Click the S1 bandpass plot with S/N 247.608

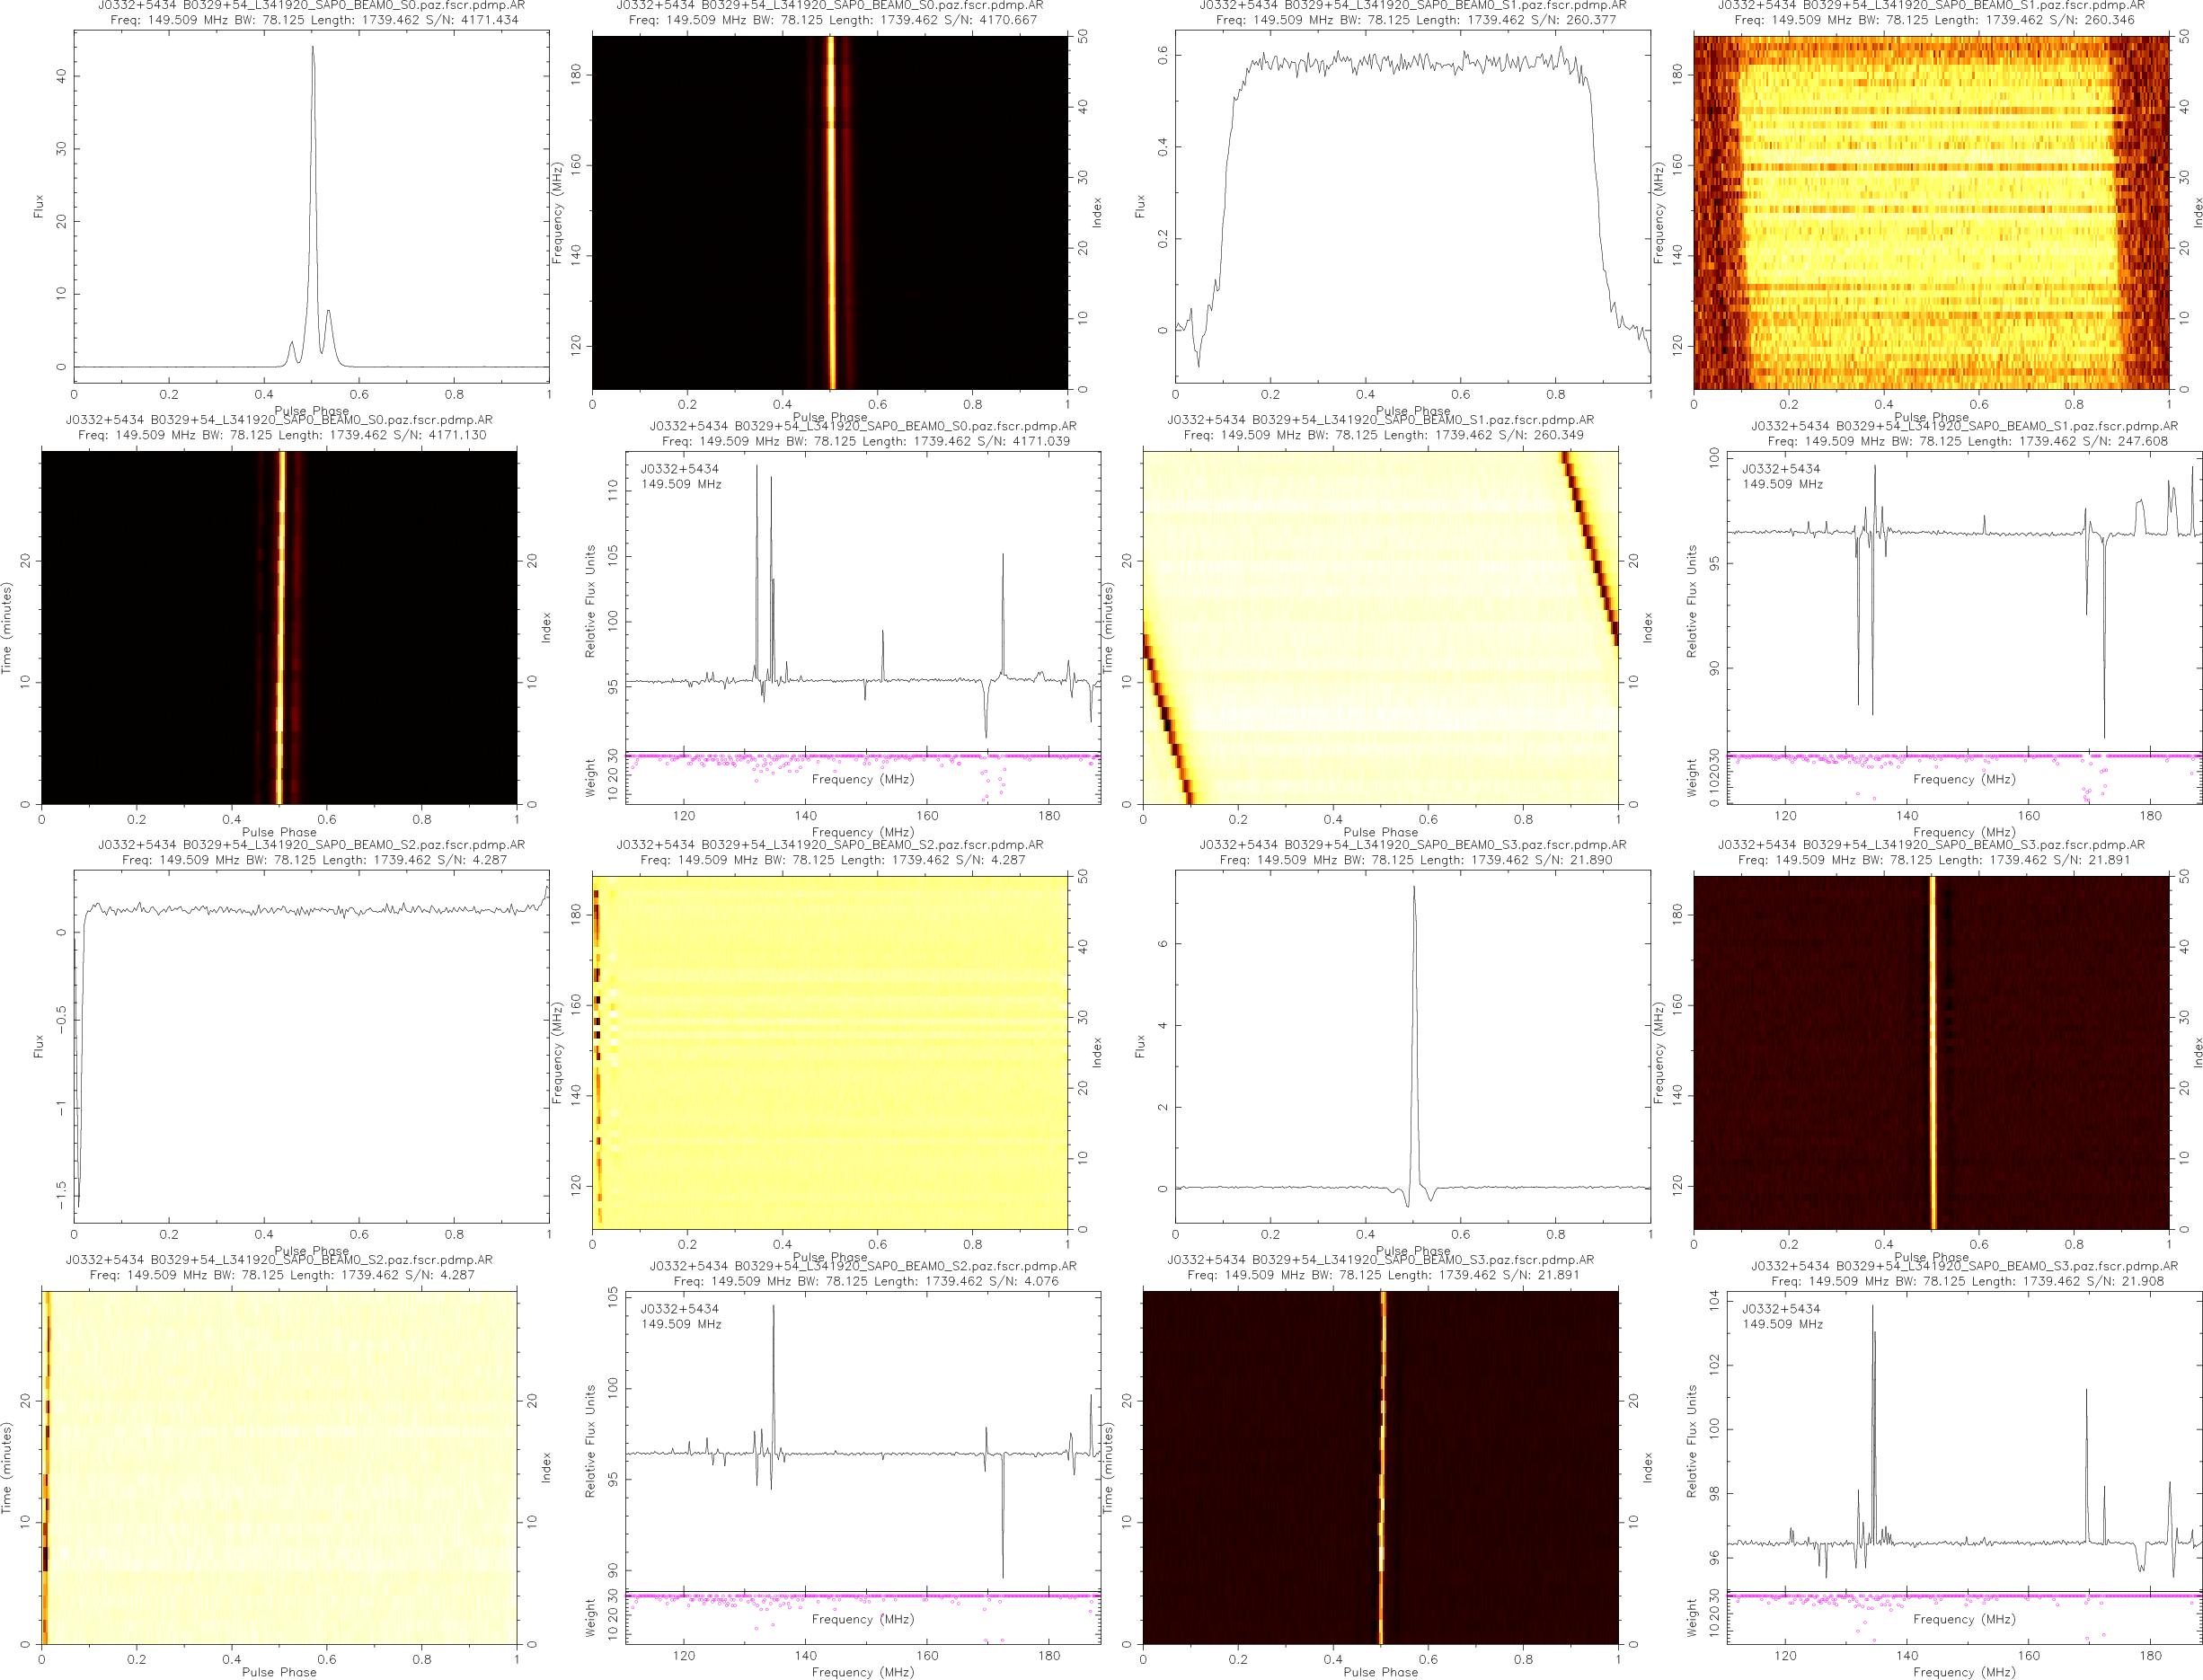point(1963,600)
